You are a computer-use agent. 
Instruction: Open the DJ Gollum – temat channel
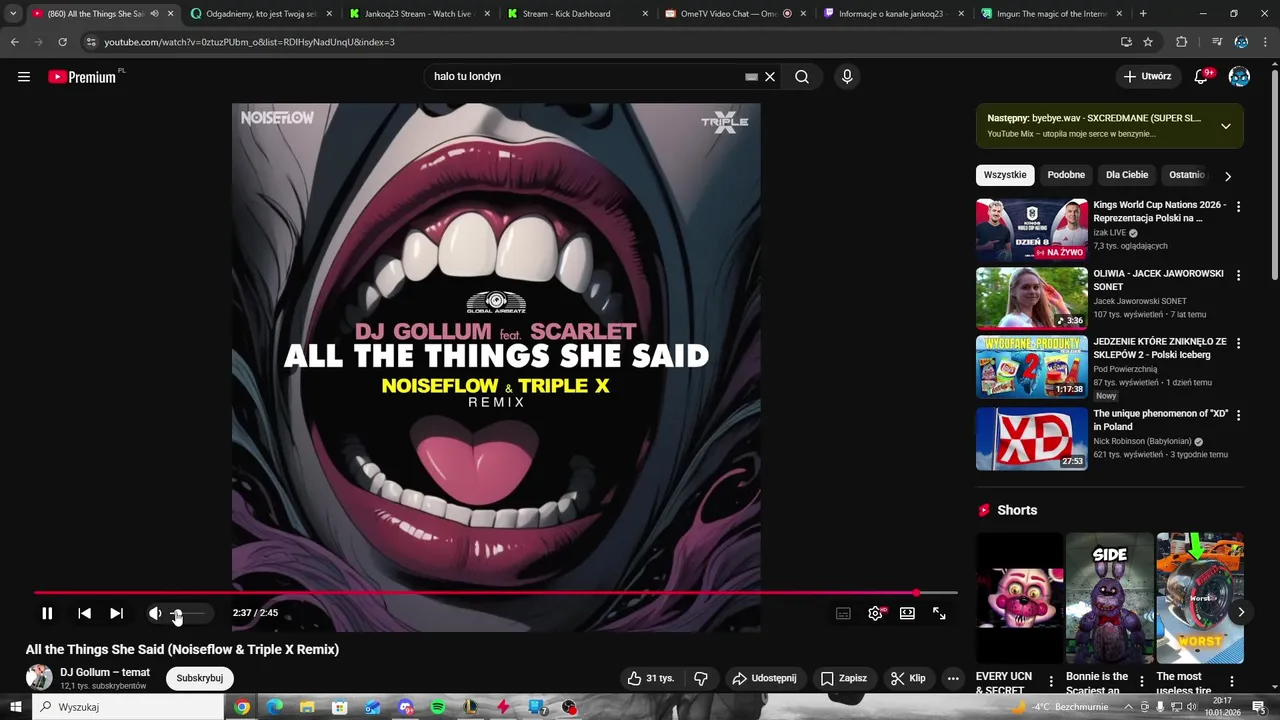click(x=105, y=672)
